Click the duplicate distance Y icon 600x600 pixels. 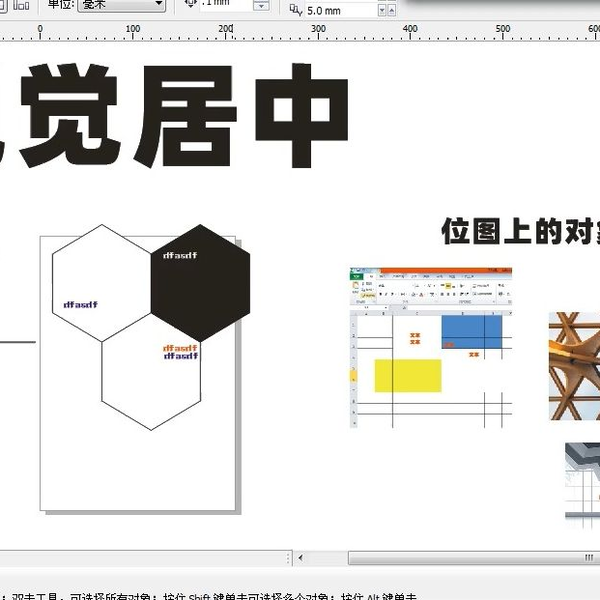coord(295,10)
